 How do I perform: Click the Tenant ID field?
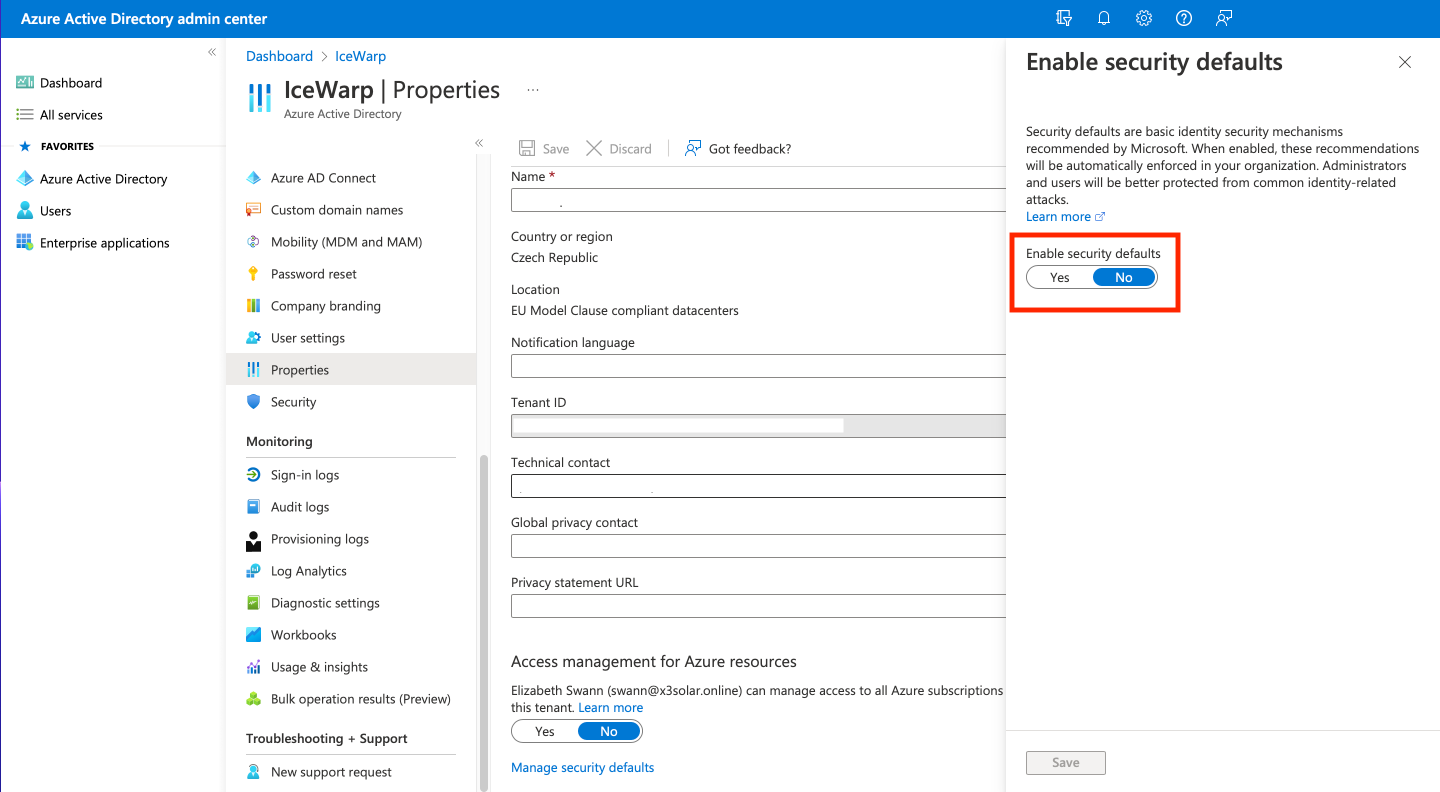click(758, 426)
